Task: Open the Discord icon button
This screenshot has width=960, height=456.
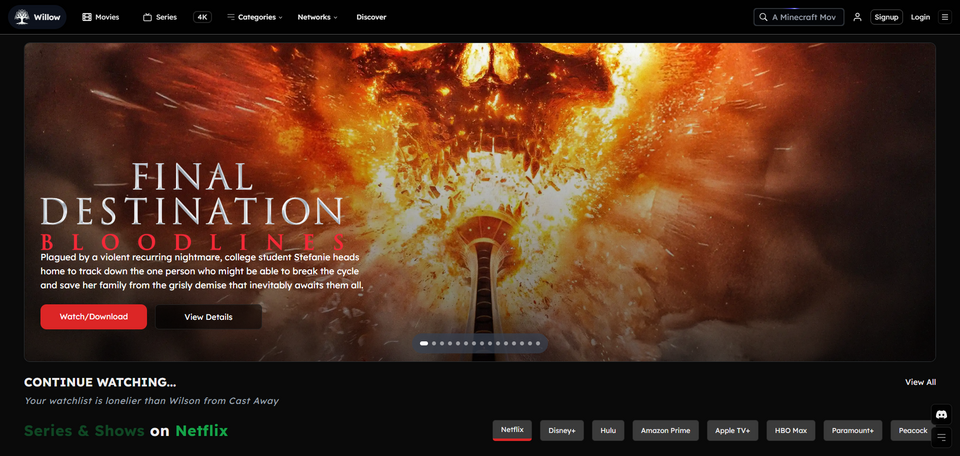Action: point(942,414)
